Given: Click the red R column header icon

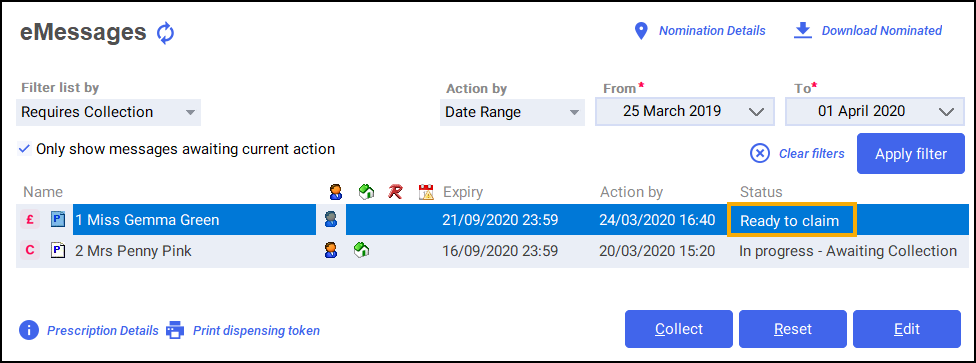Looking at the screenshot, I should coord(395,192).
